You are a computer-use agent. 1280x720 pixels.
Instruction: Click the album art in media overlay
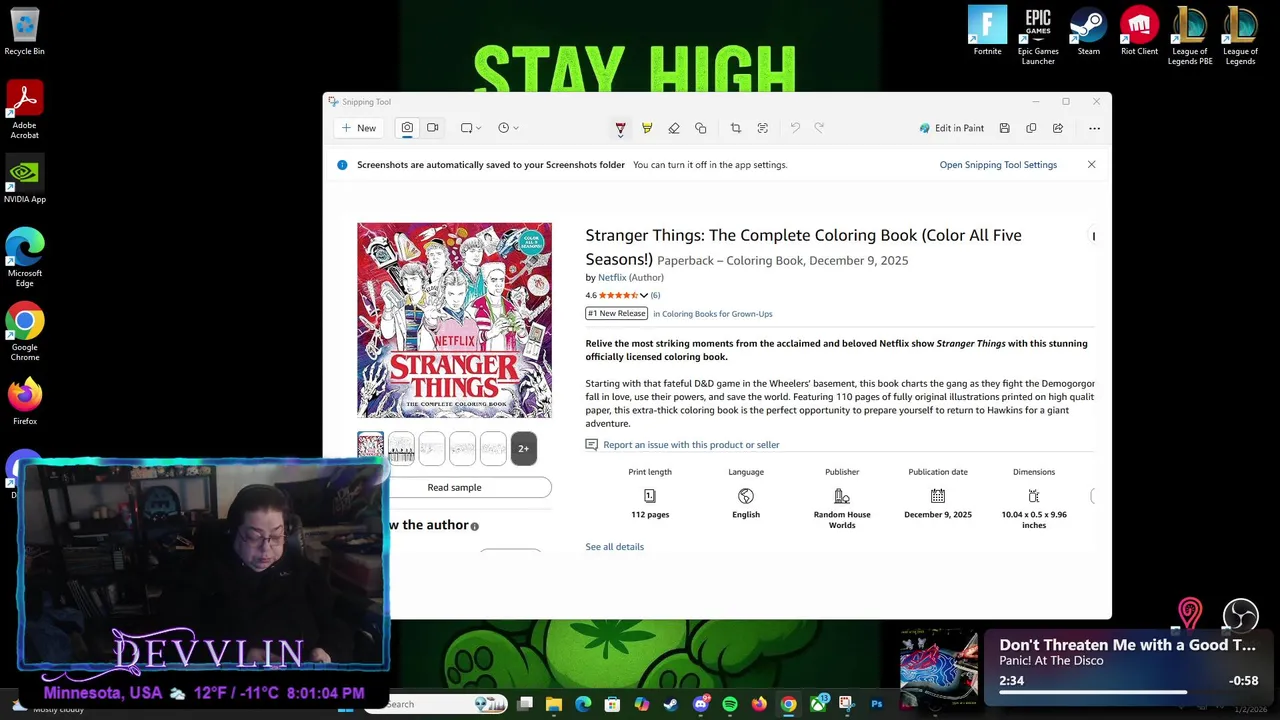939,669
